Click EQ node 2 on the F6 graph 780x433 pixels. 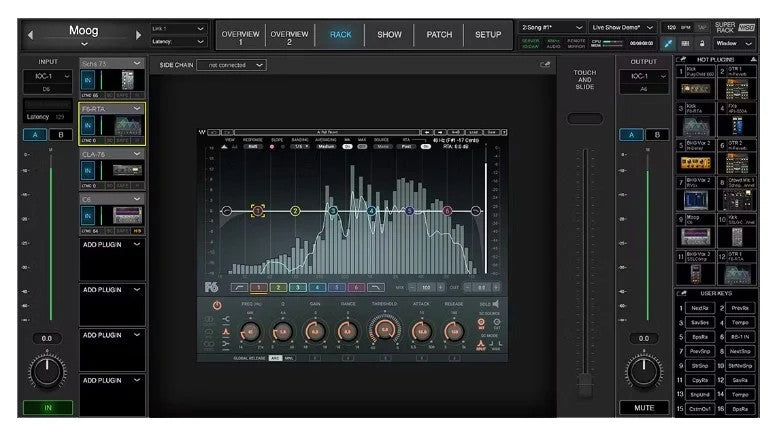pos(295,211)
